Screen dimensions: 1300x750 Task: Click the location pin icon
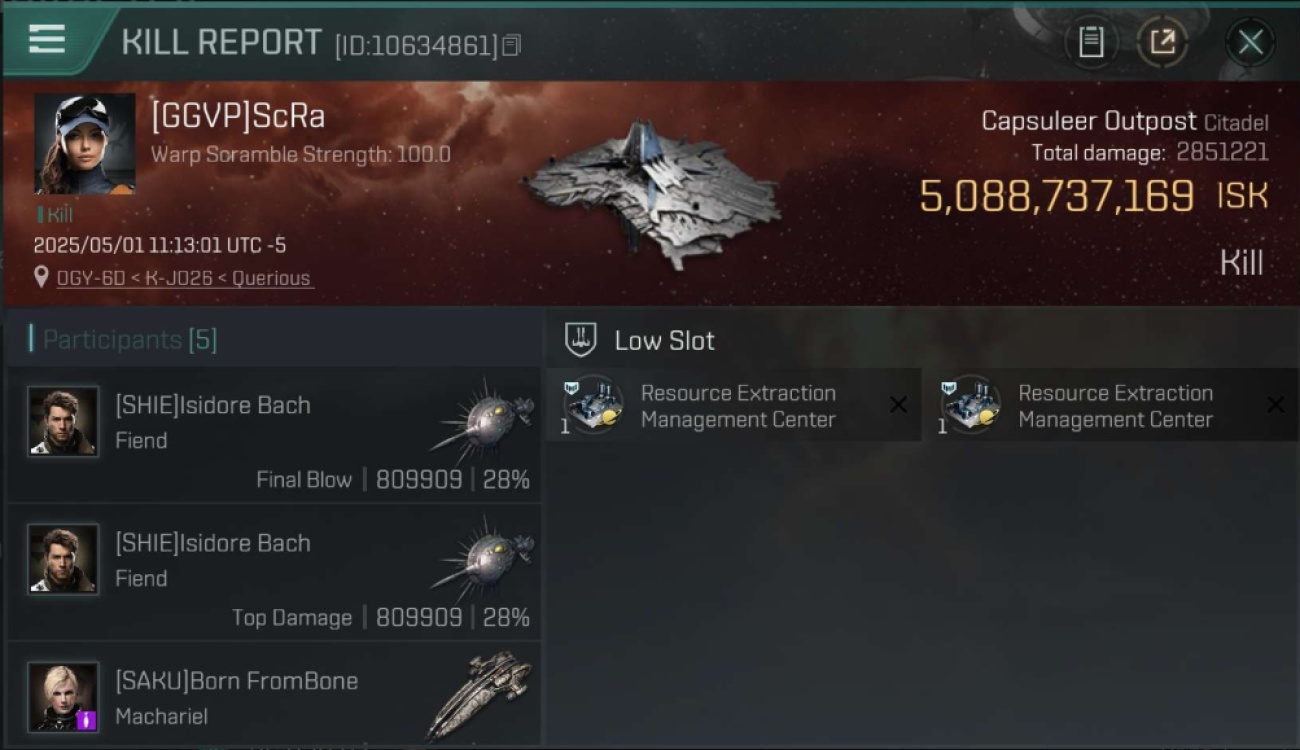click(x=41, y=277)
